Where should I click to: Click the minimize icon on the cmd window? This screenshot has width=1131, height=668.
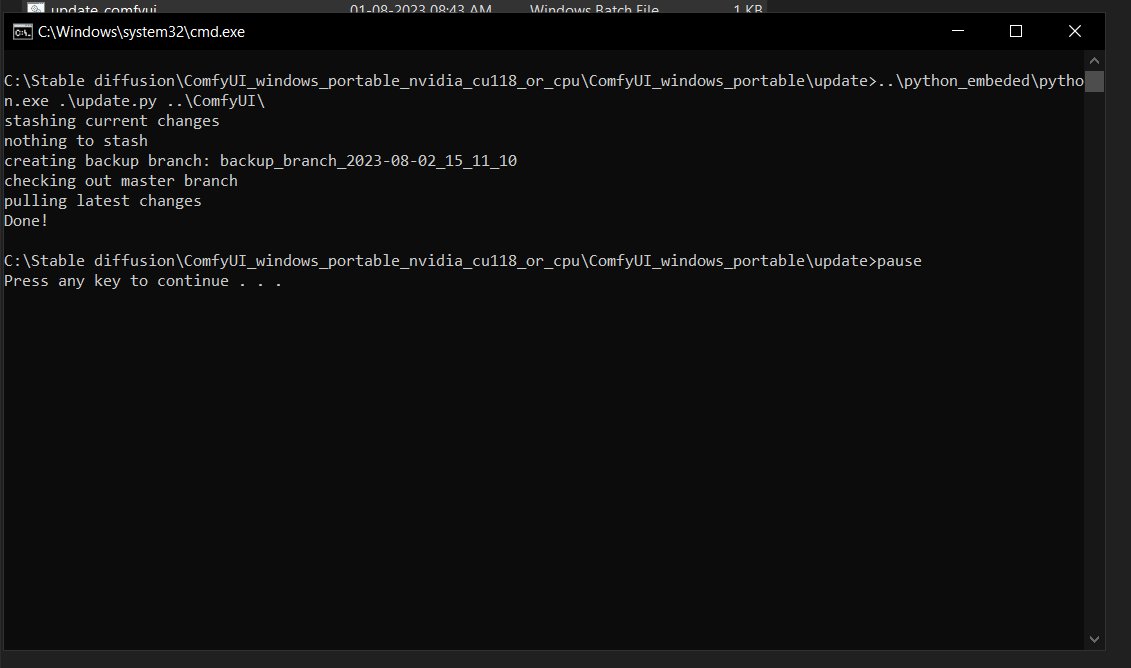tap(957, 31)
